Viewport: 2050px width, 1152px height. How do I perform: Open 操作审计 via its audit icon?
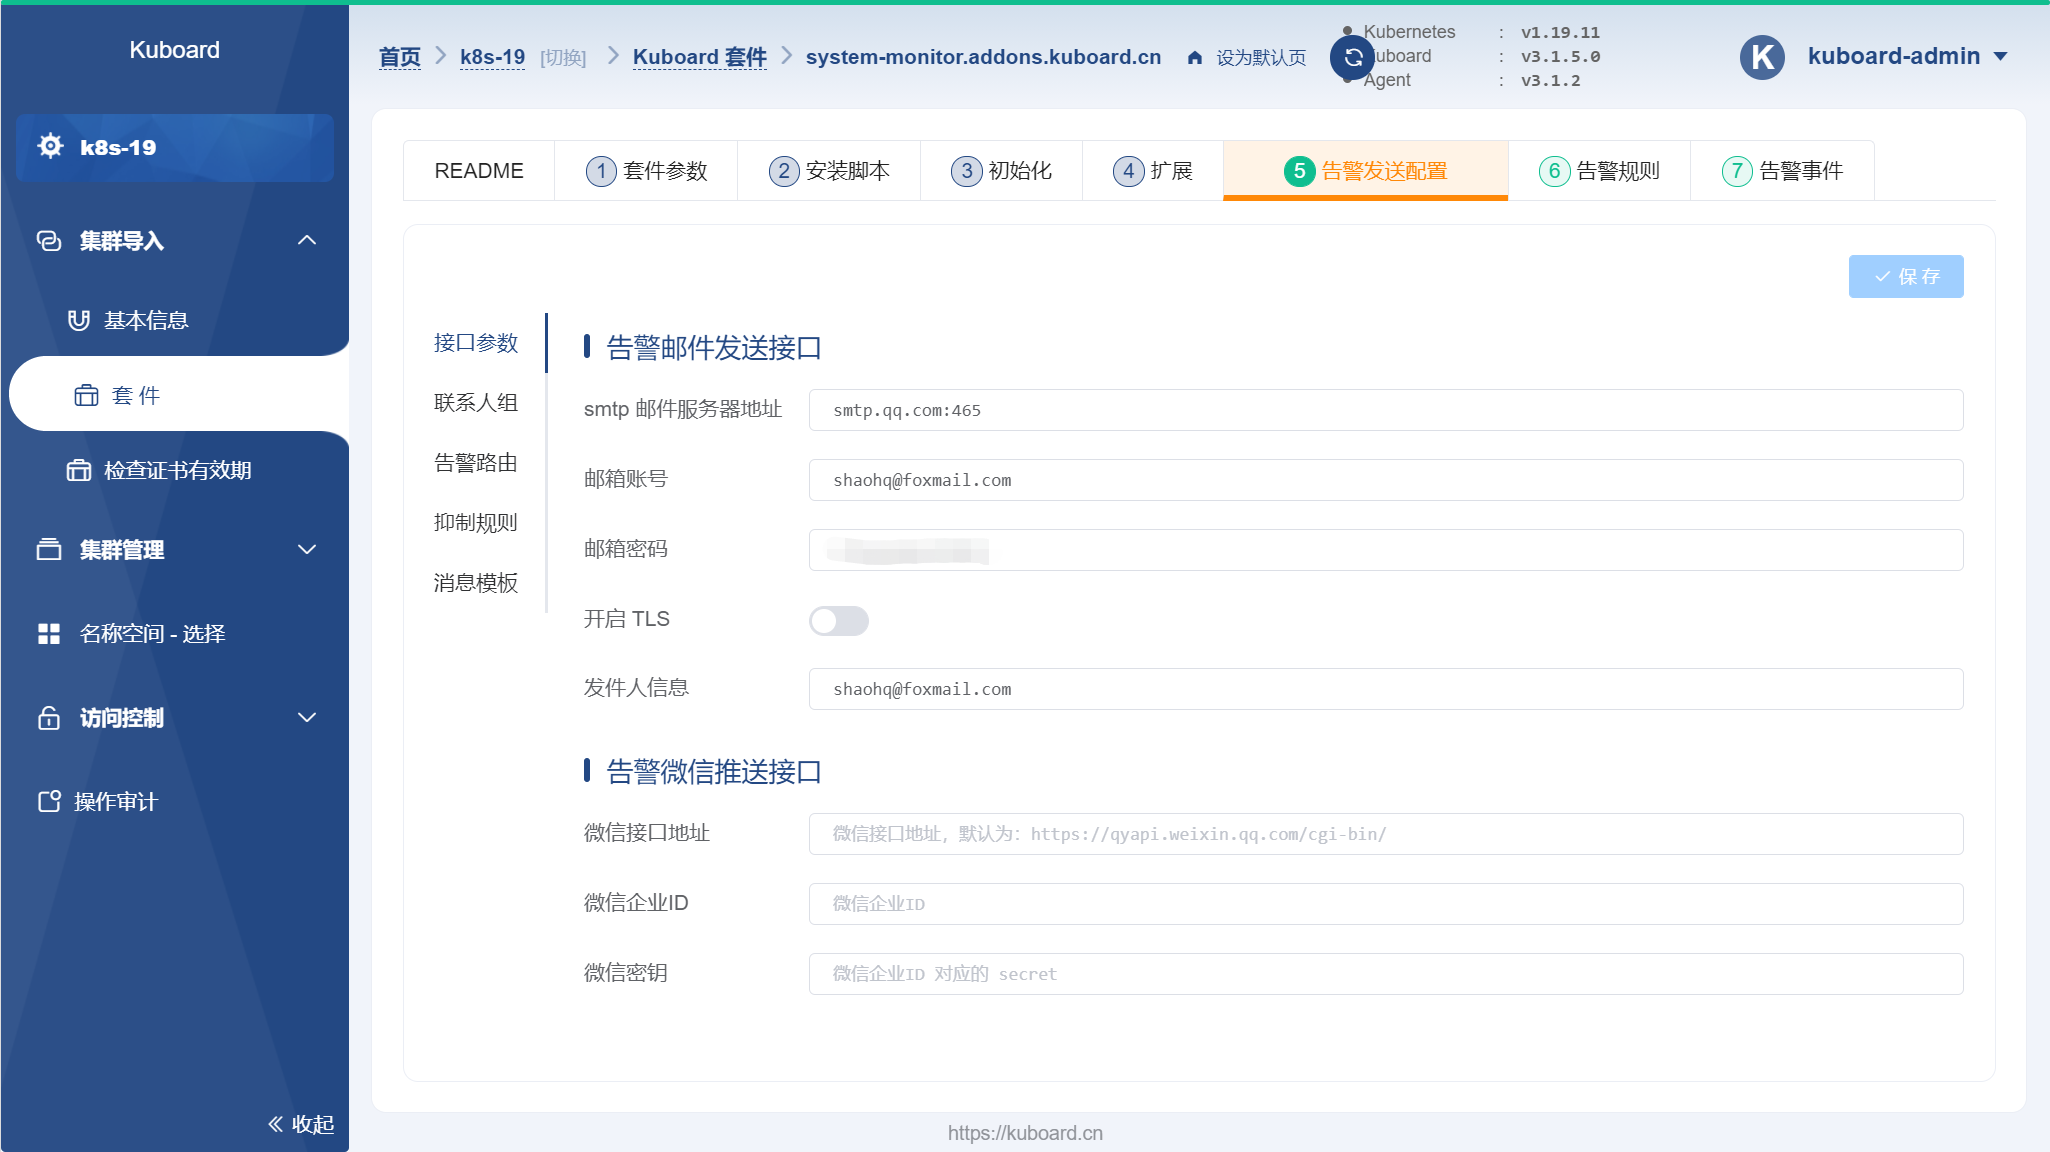pos(47,800)
